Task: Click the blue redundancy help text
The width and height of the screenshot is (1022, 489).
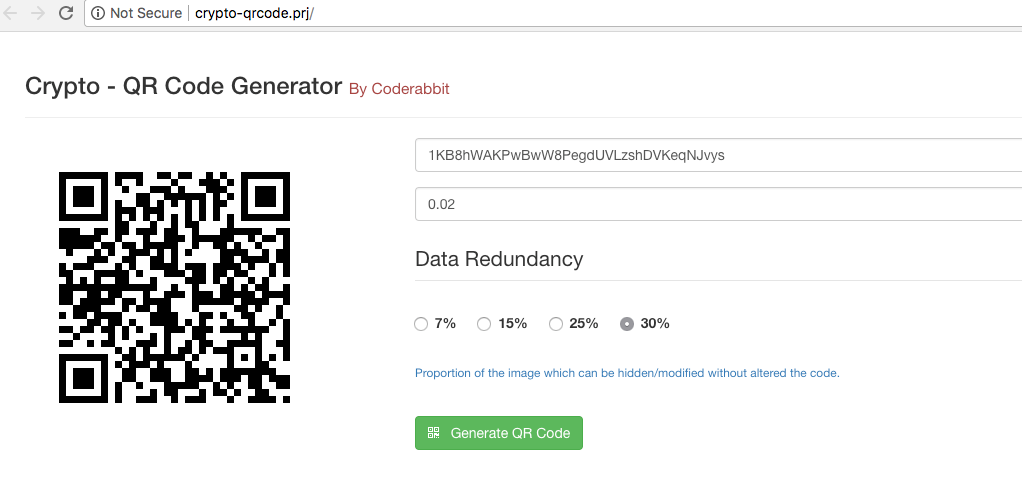Action: point(627,373)
